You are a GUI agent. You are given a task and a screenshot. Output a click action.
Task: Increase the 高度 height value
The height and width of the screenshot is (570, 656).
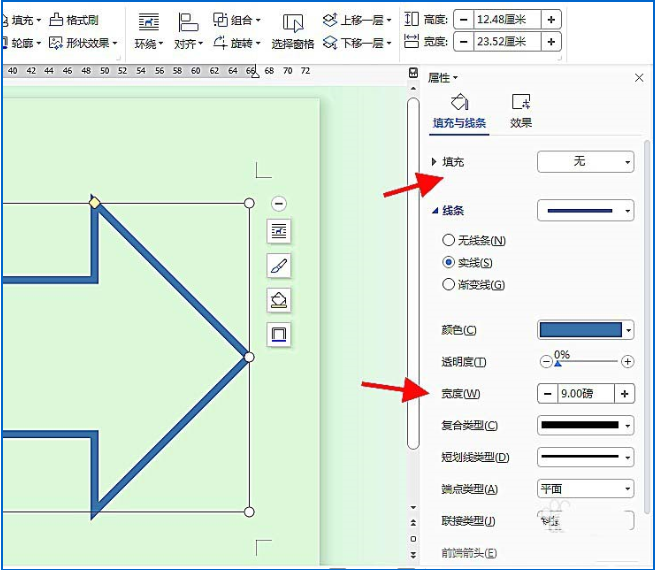click(551, 20)
